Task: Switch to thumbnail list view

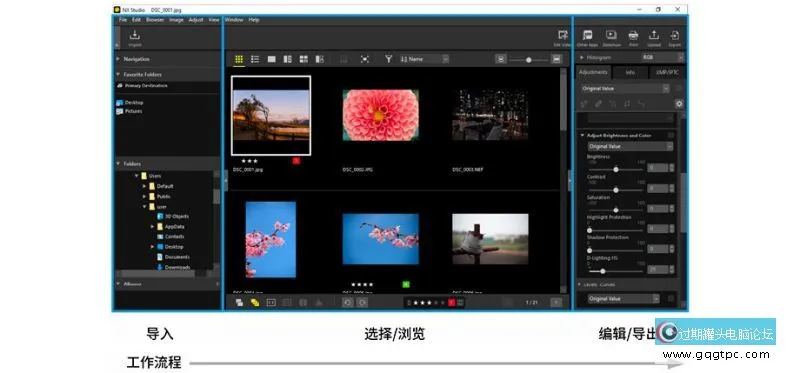Action: [x=255, y=59]
